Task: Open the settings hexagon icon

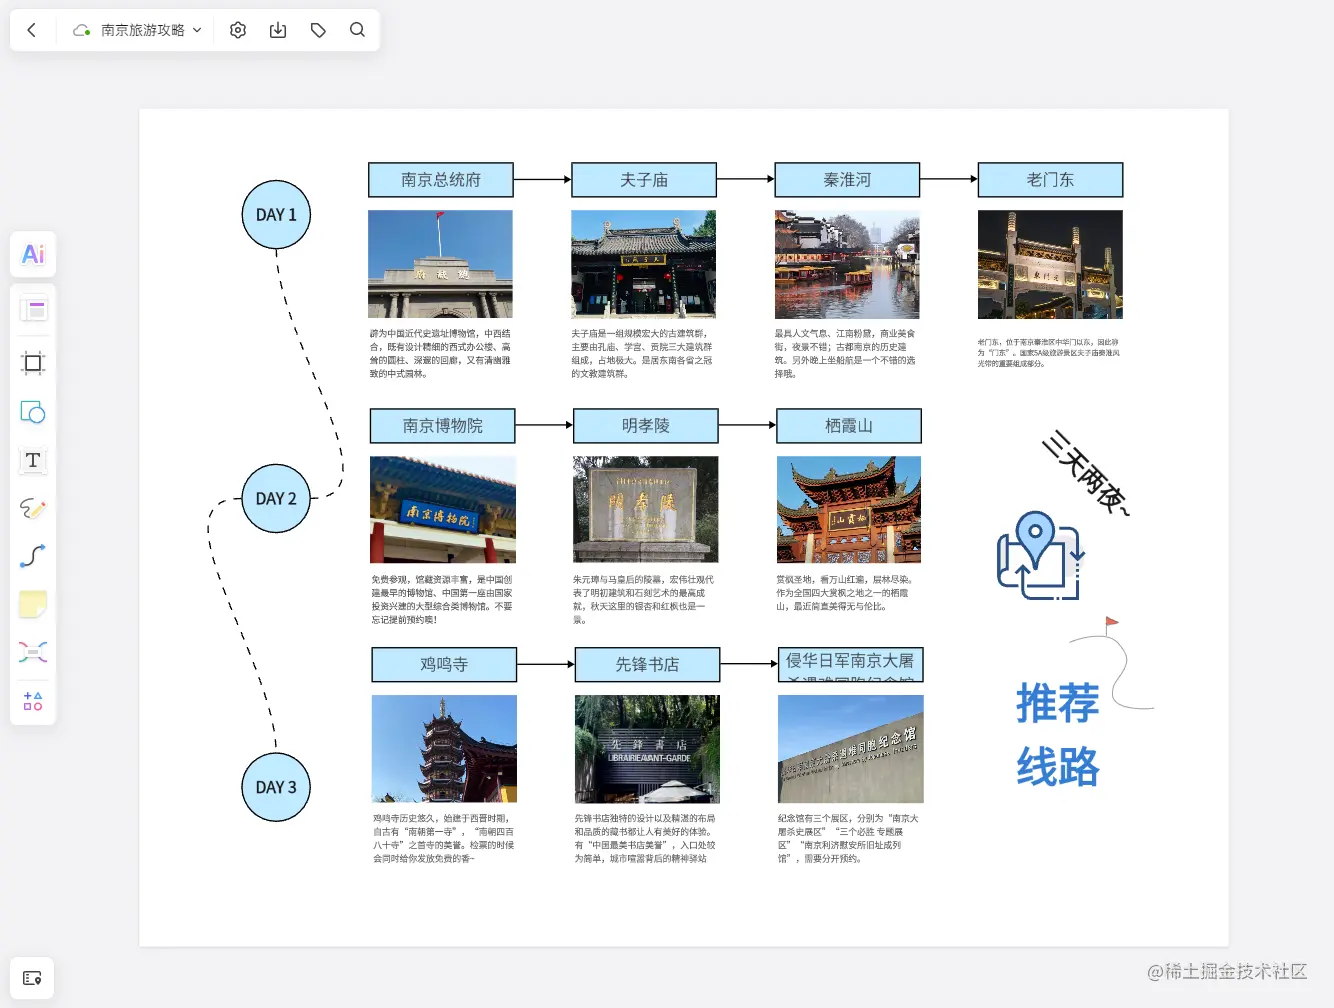Action: (238, 30)
